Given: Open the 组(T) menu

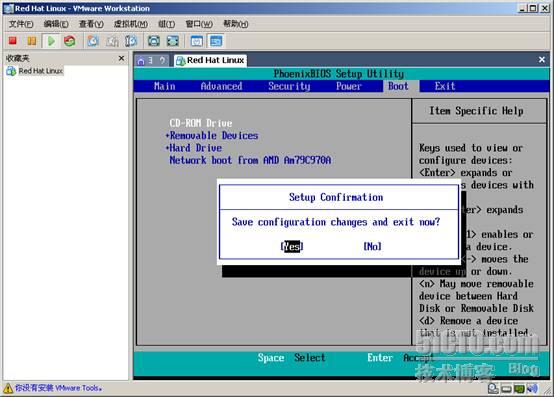Looking at the screenshot, I should [x=166, y=24].
